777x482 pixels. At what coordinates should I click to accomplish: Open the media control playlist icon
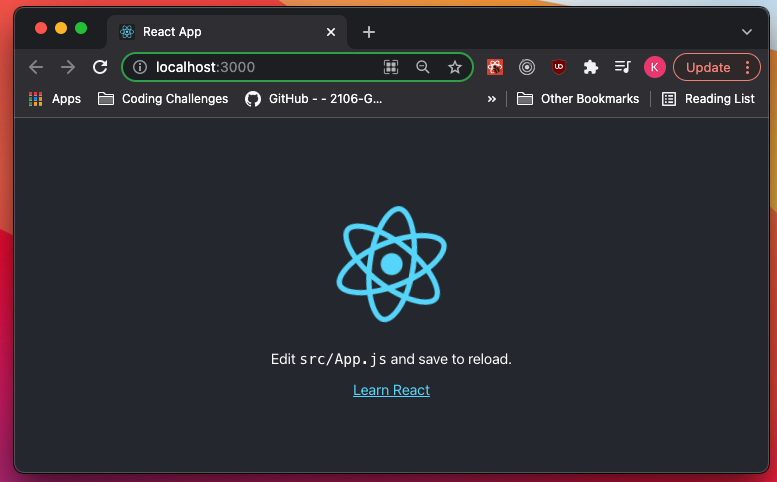[622, 67]
